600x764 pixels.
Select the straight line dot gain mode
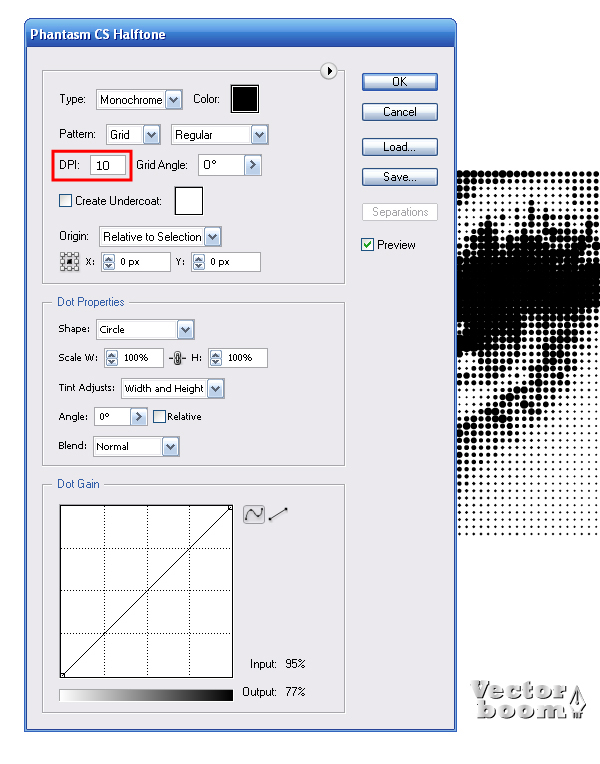[x=278, y=514]
